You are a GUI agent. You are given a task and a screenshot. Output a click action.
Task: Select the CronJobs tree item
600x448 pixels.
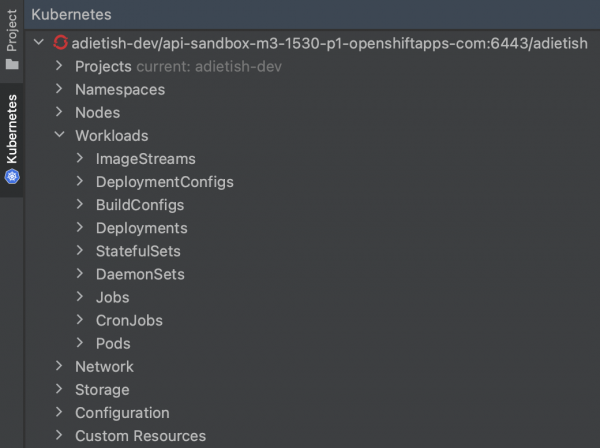129,320
